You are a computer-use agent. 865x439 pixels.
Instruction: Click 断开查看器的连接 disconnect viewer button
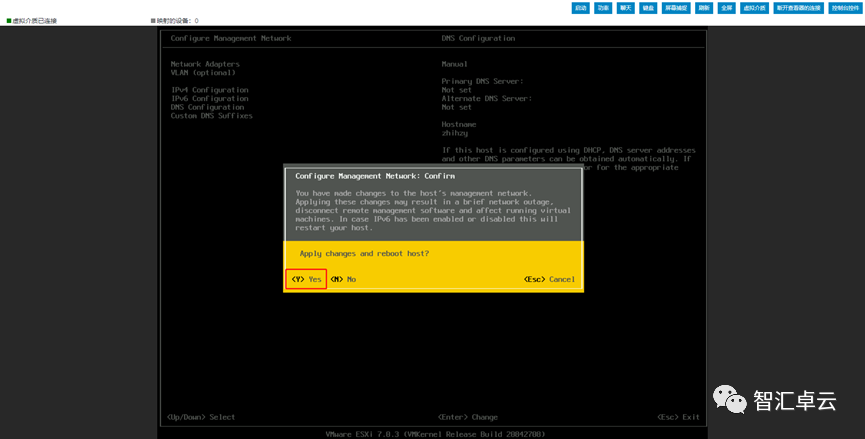(x=799, y=8)
